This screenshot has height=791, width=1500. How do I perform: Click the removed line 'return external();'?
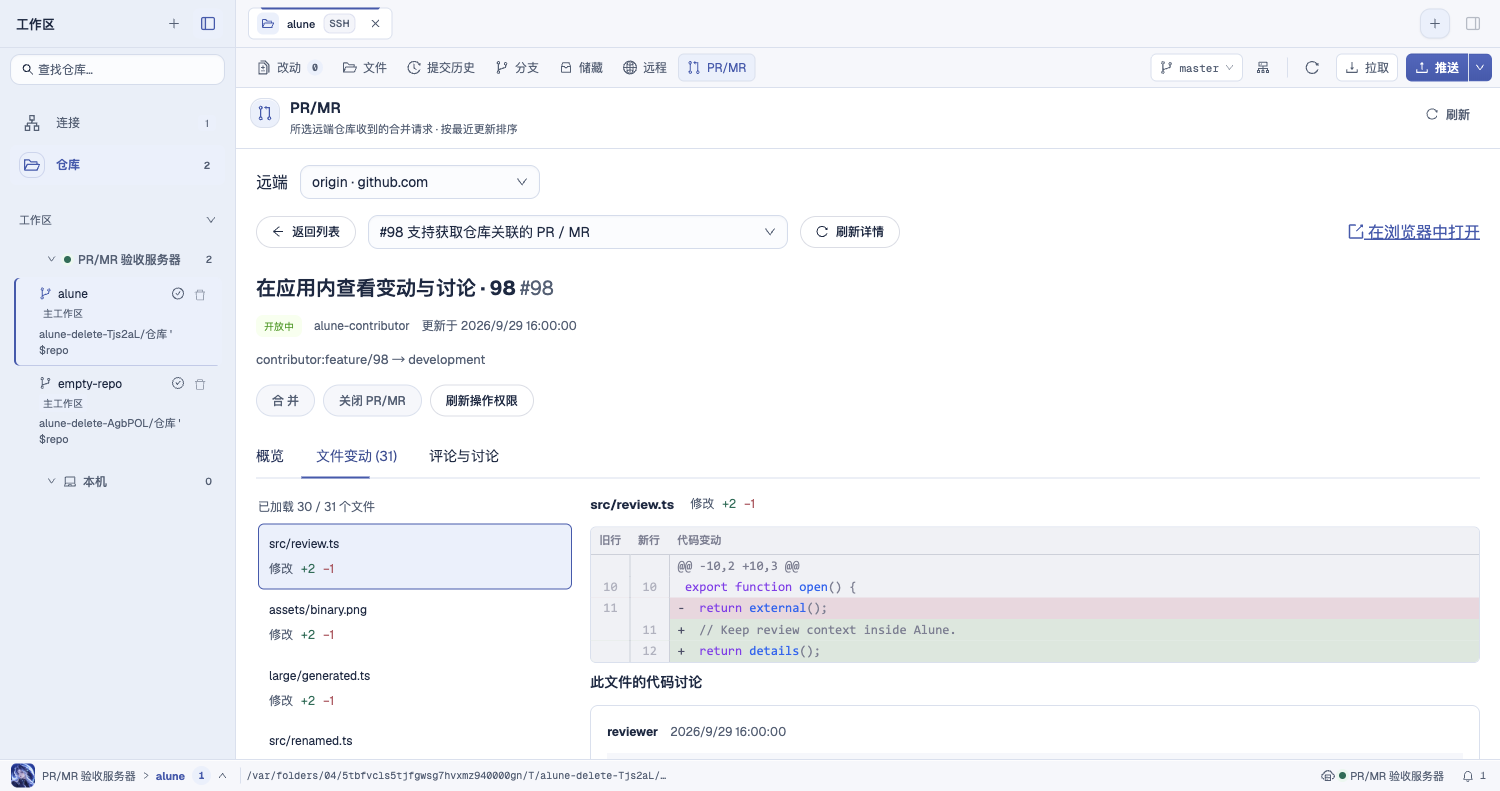tap(1035, 608)
